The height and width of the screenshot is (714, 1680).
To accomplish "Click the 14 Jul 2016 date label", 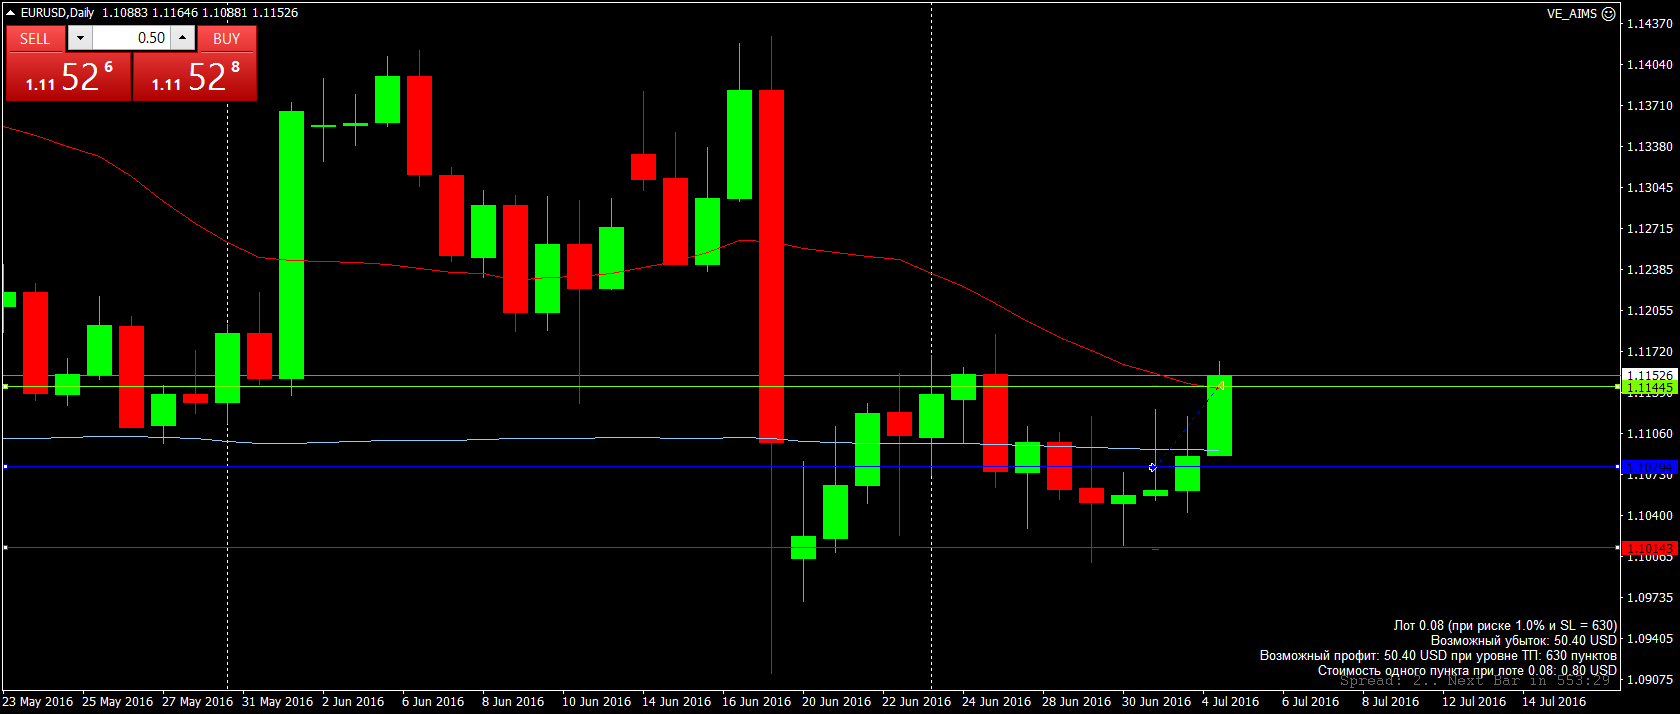I will click(1553, 701).
